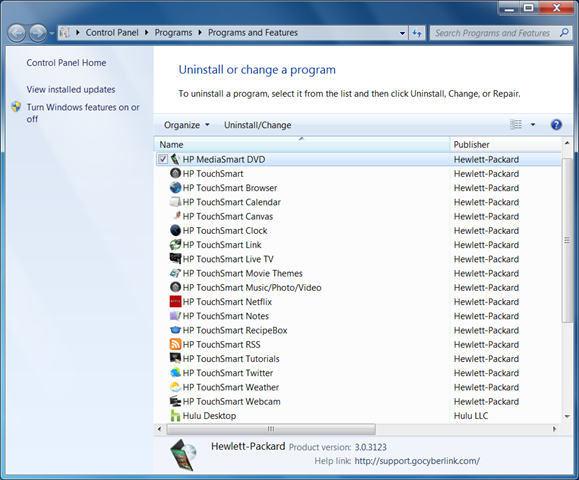This screenshot has height=480, width=579.
Task: Click the HP TouchSmart Weather icon
Action: (175, 387)
